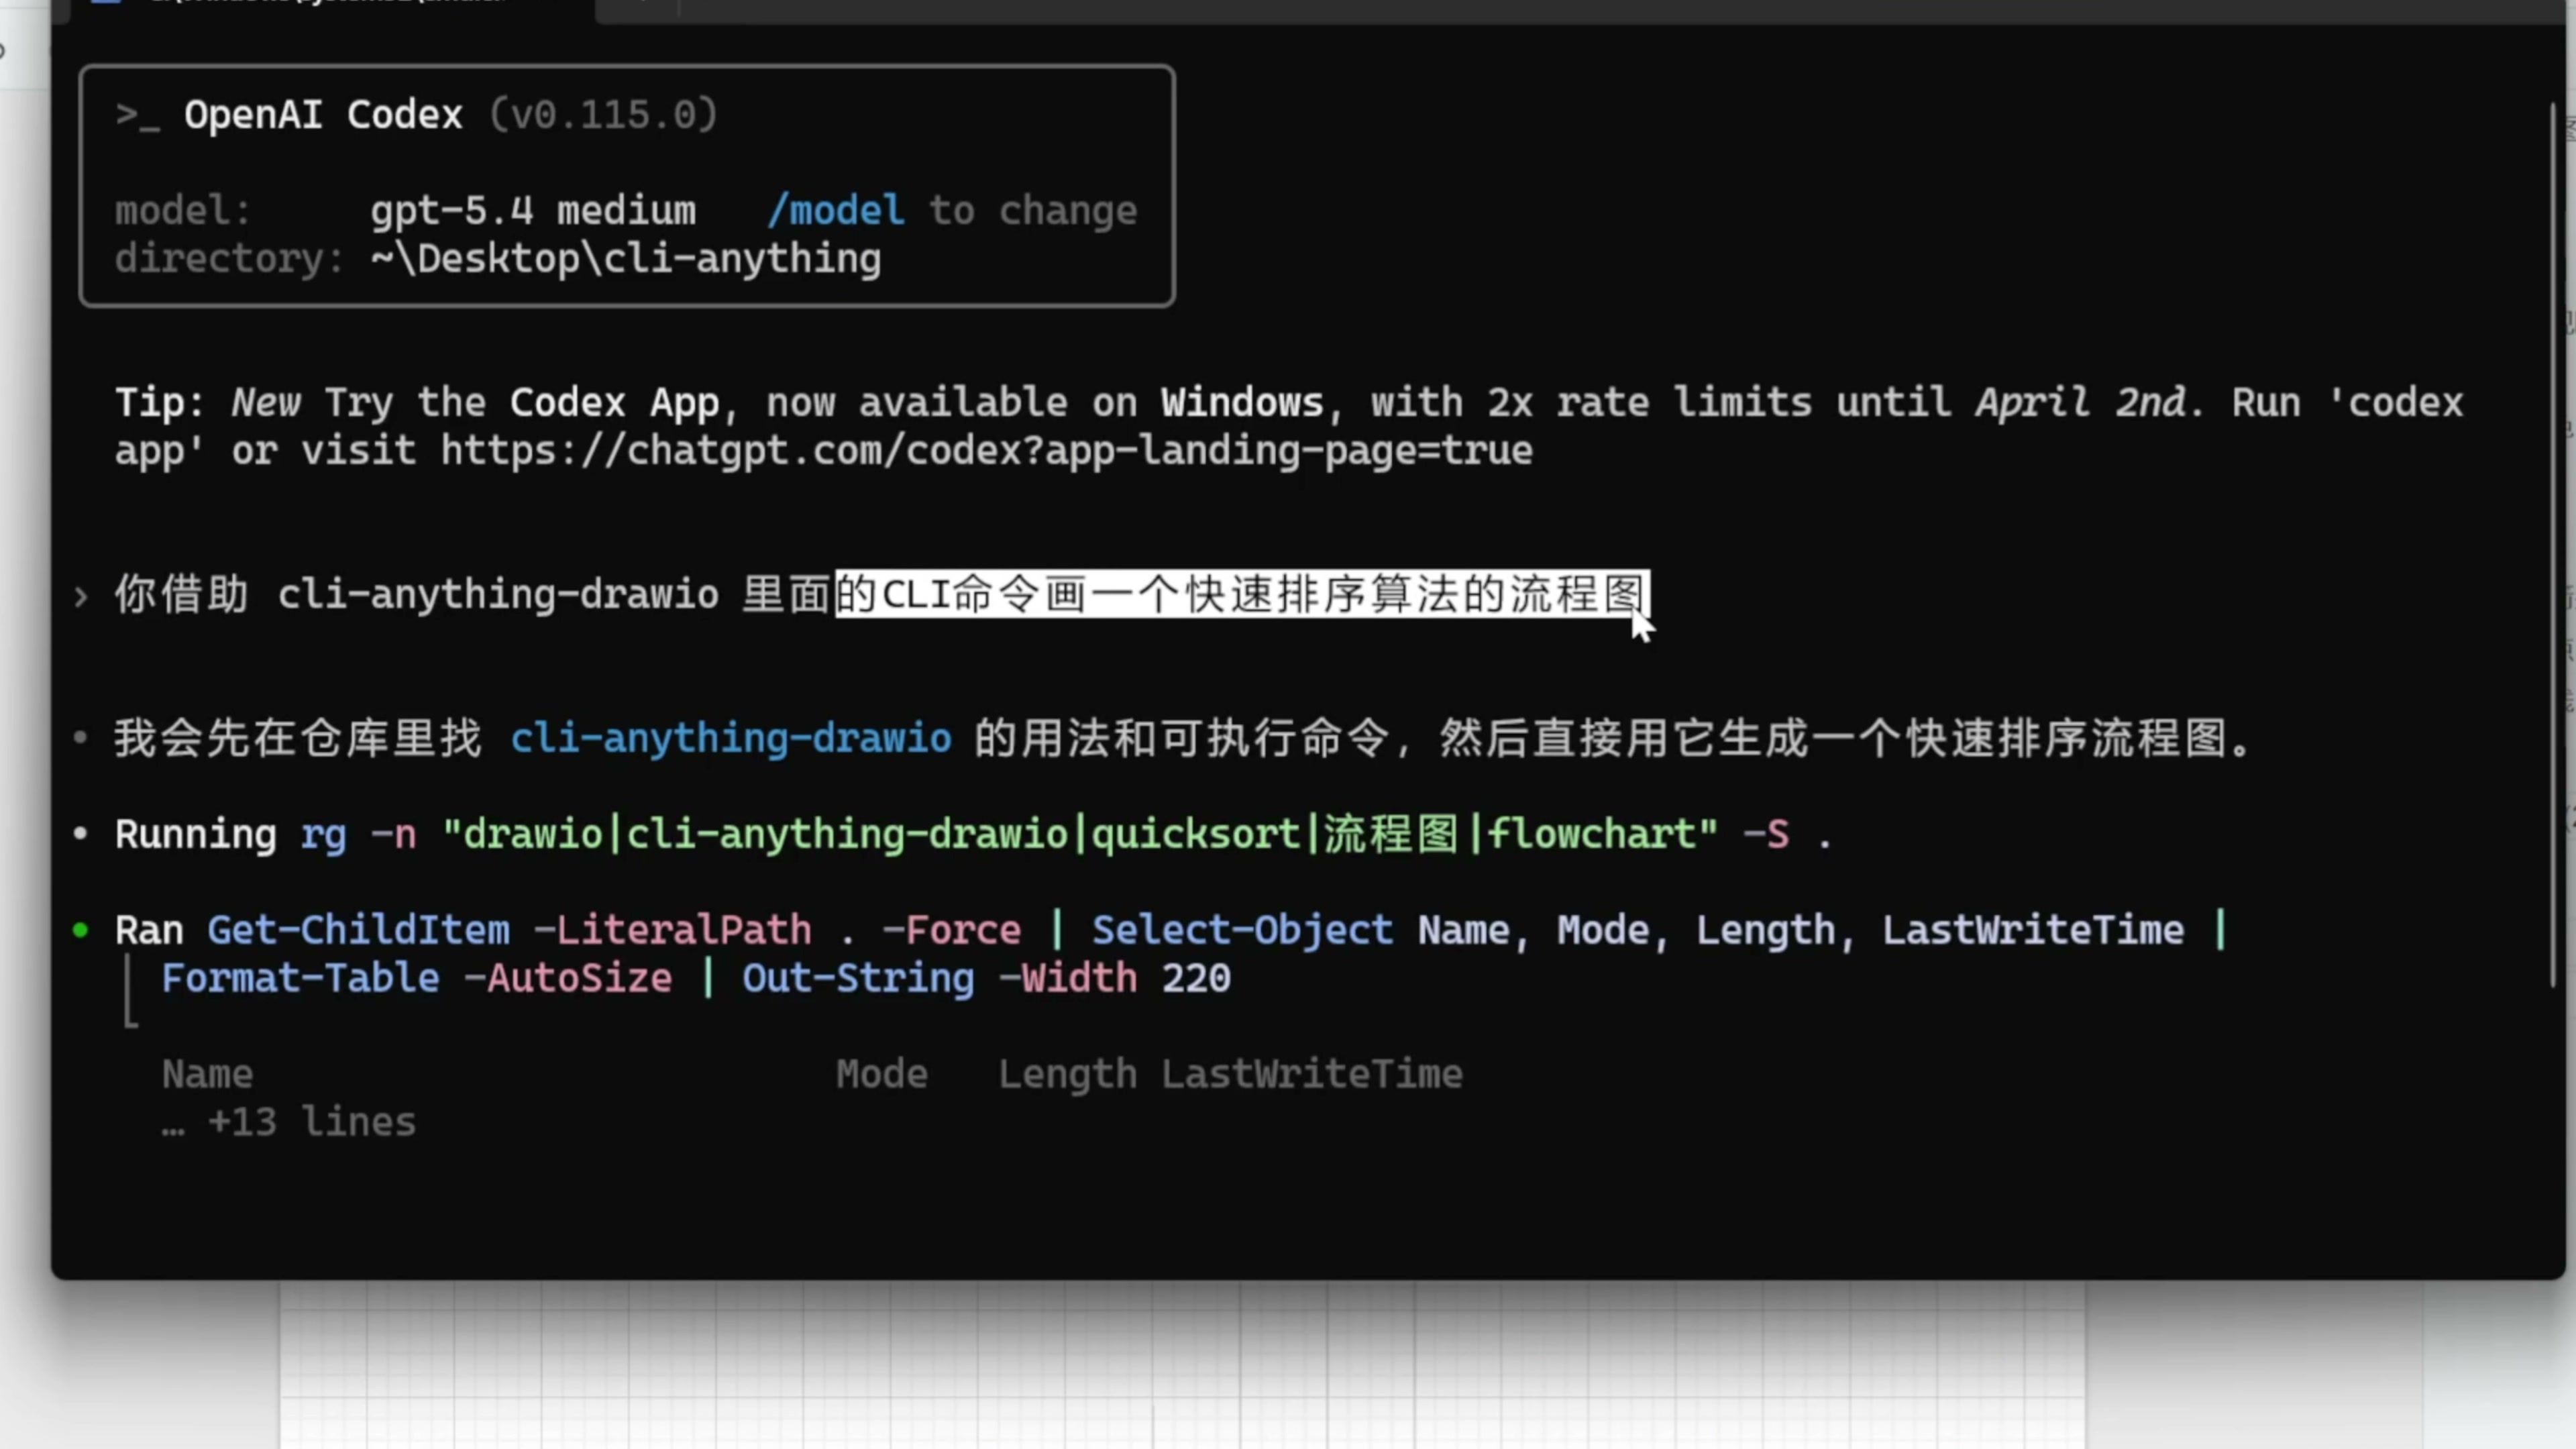Image resolution: width=2576 pixels, height=1449 pixels.
Task: Click the blue /model command text
Action: pos(836,211)
